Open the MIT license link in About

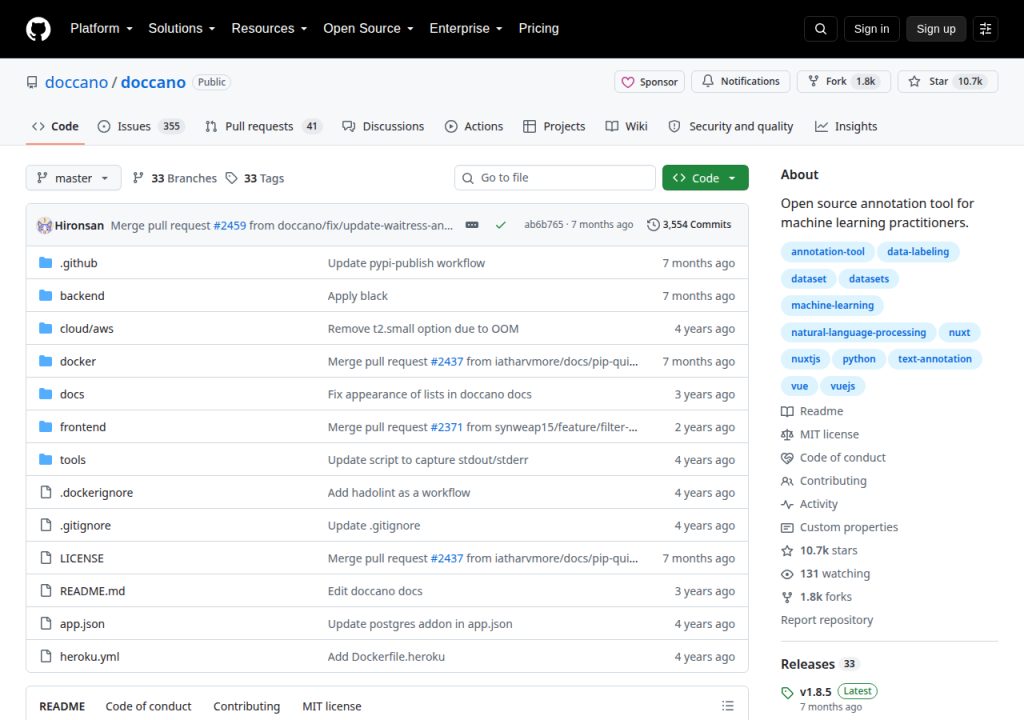pyautogui.click(x=820, y=434)
